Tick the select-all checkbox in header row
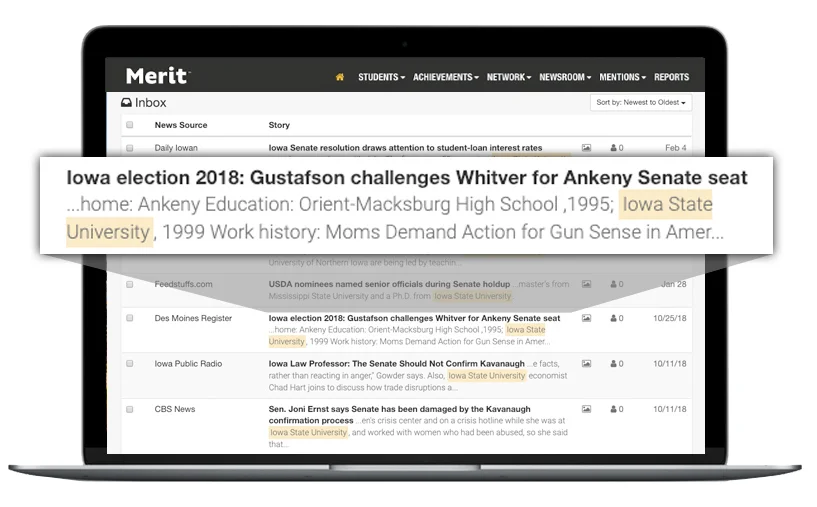 click(x=130, y=125)
